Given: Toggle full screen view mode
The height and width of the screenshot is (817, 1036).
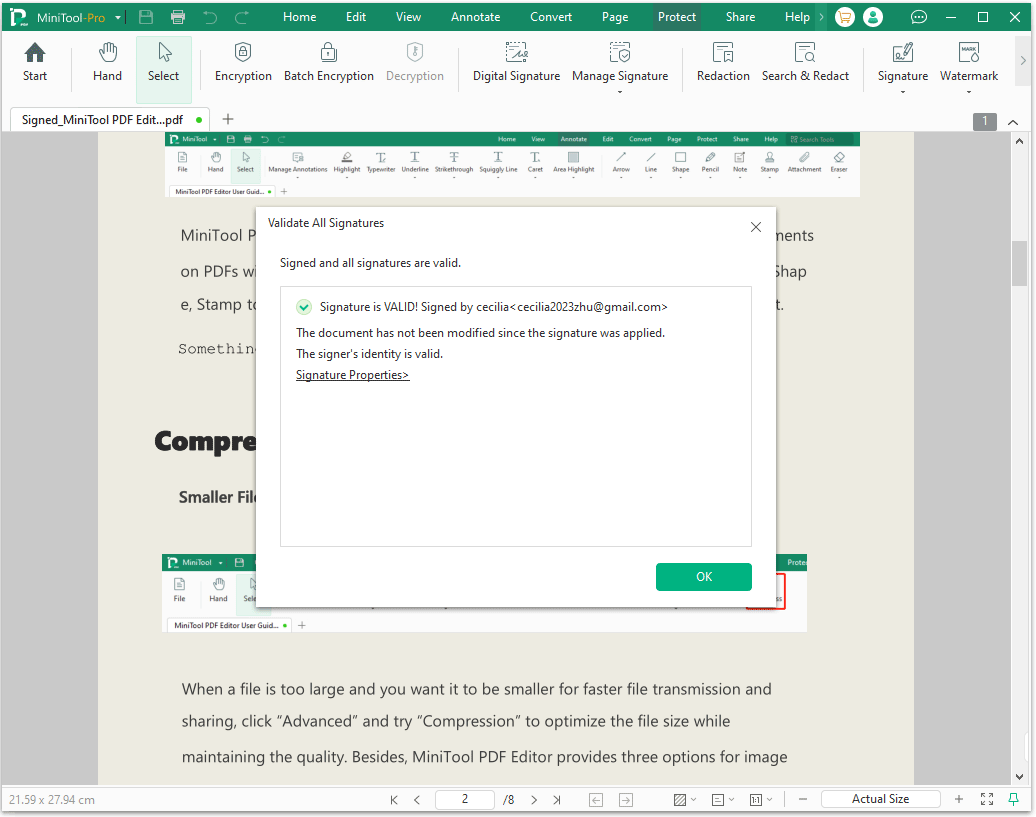Looking at the screenshot, I should click(987, 799).
